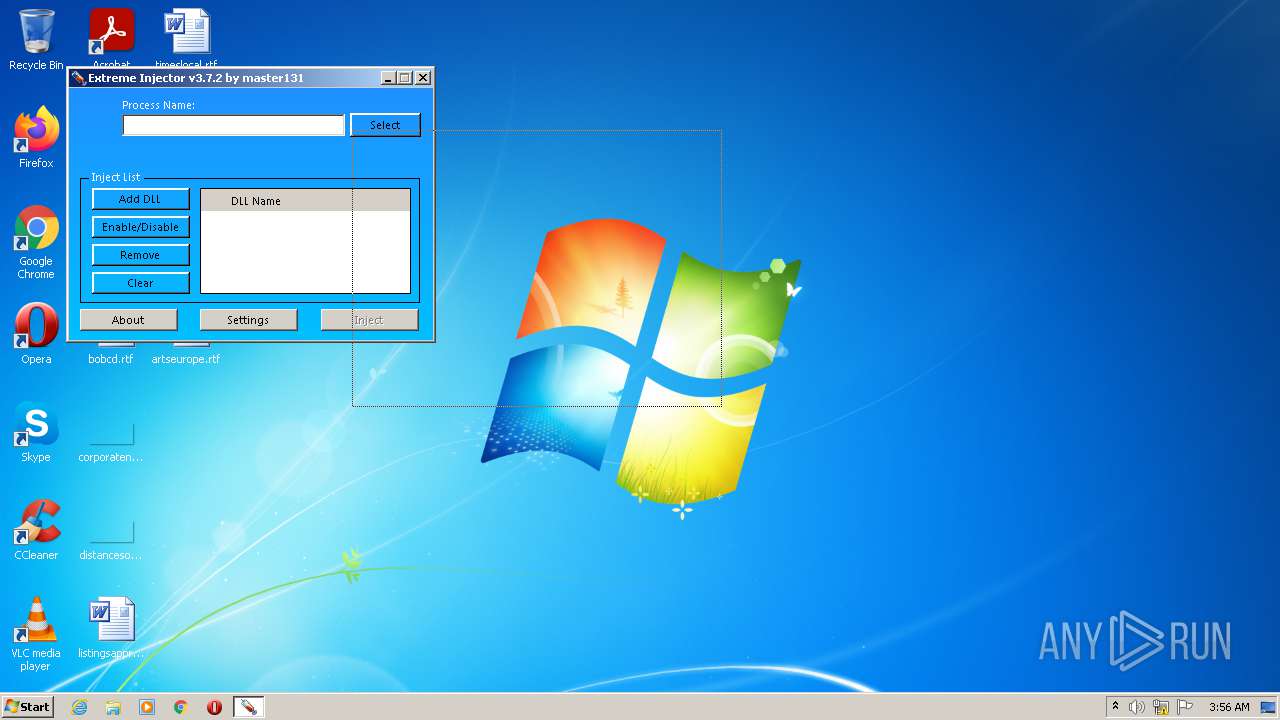Screen dimensions: 1280x720
Task: Click the Inject button
Action: pyautogui.click(x=369, y=320)
